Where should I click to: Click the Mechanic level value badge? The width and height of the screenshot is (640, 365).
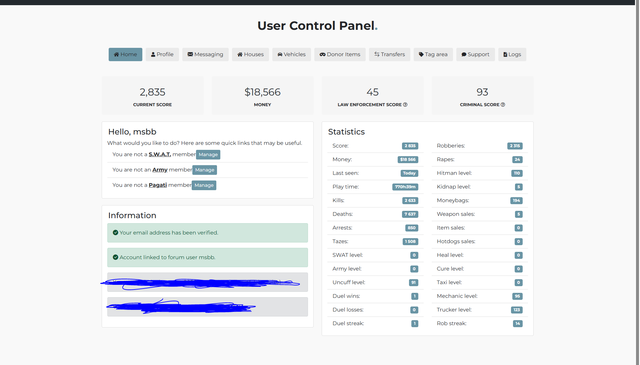[517, 296]
